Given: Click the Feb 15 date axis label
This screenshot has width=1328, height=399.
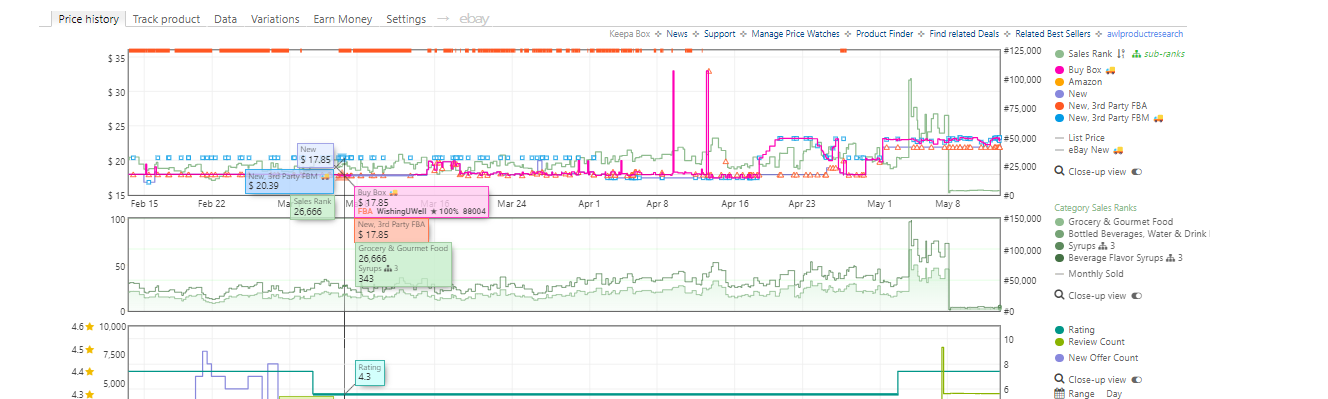Looking at the screenshot, I should 144,203.
